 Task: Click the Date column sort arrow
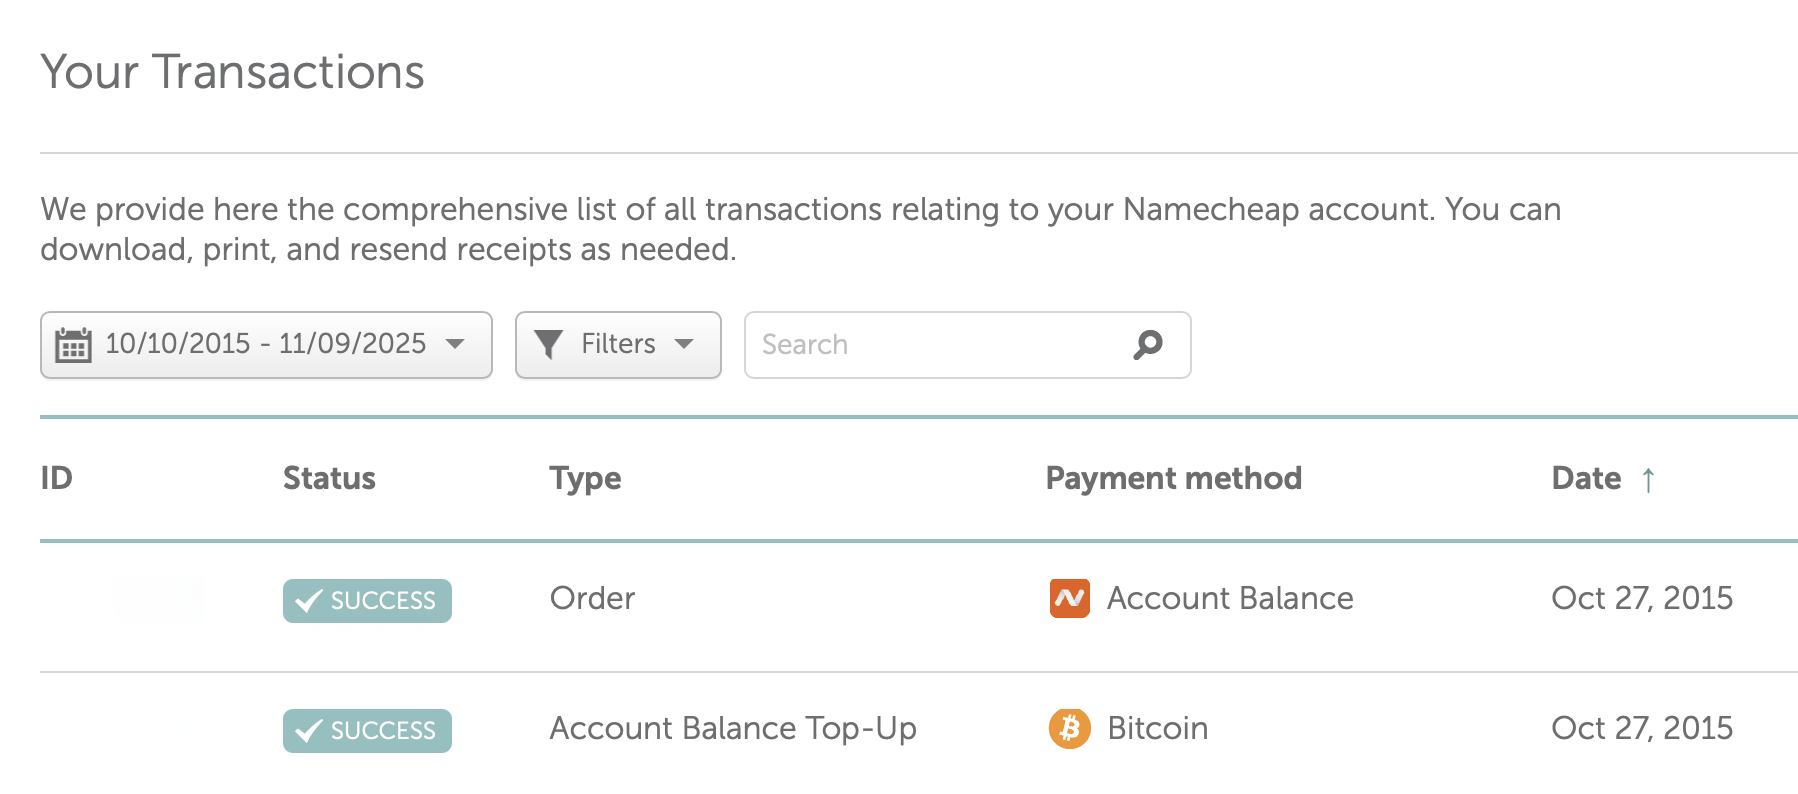(x=1648, y=480)
